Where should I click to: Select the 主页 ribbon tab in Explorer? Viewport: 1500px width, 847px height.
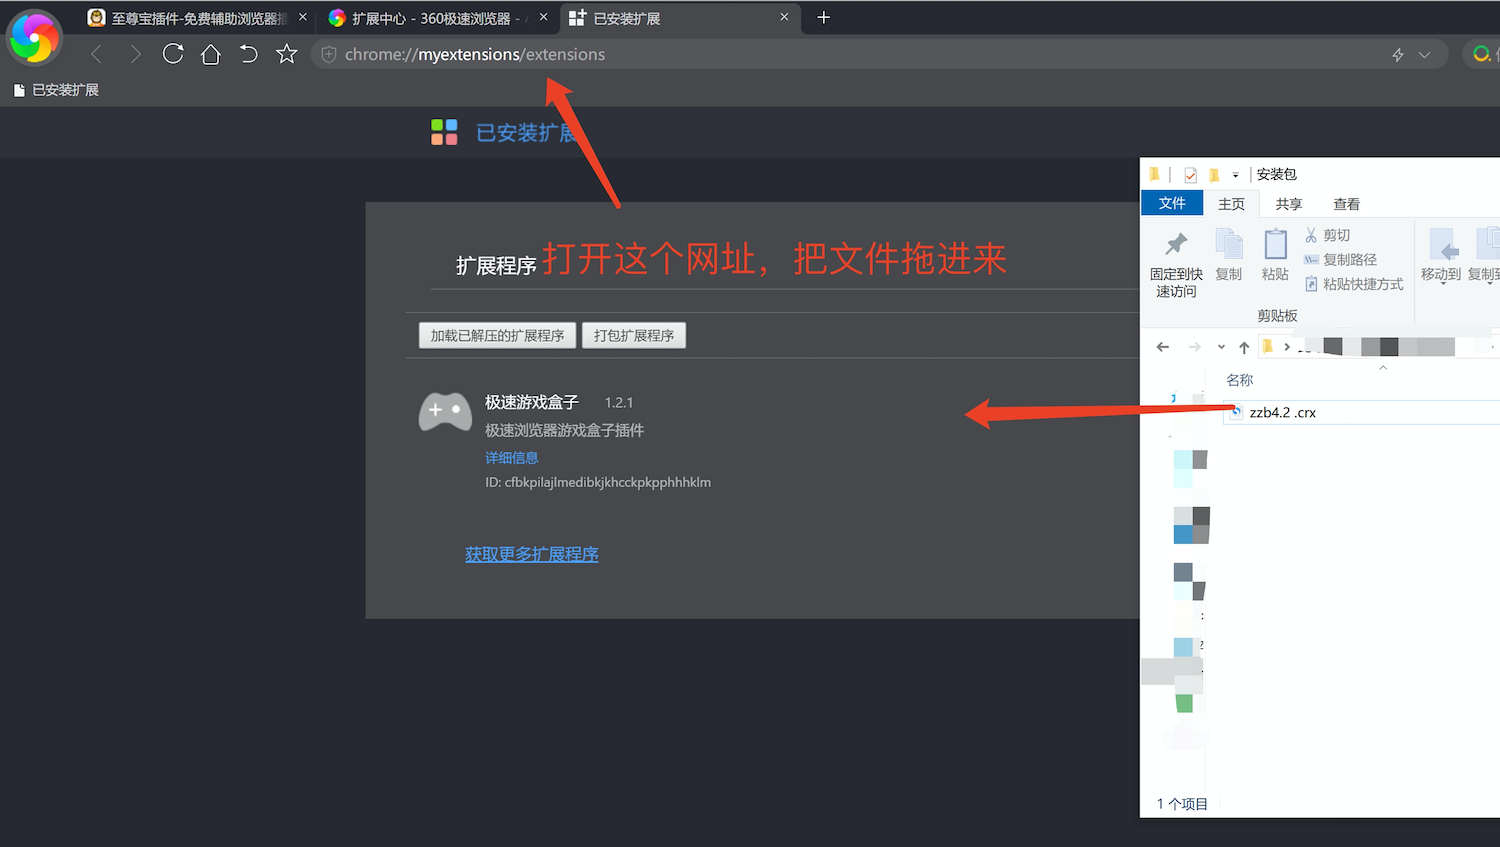pos(1232,204)
